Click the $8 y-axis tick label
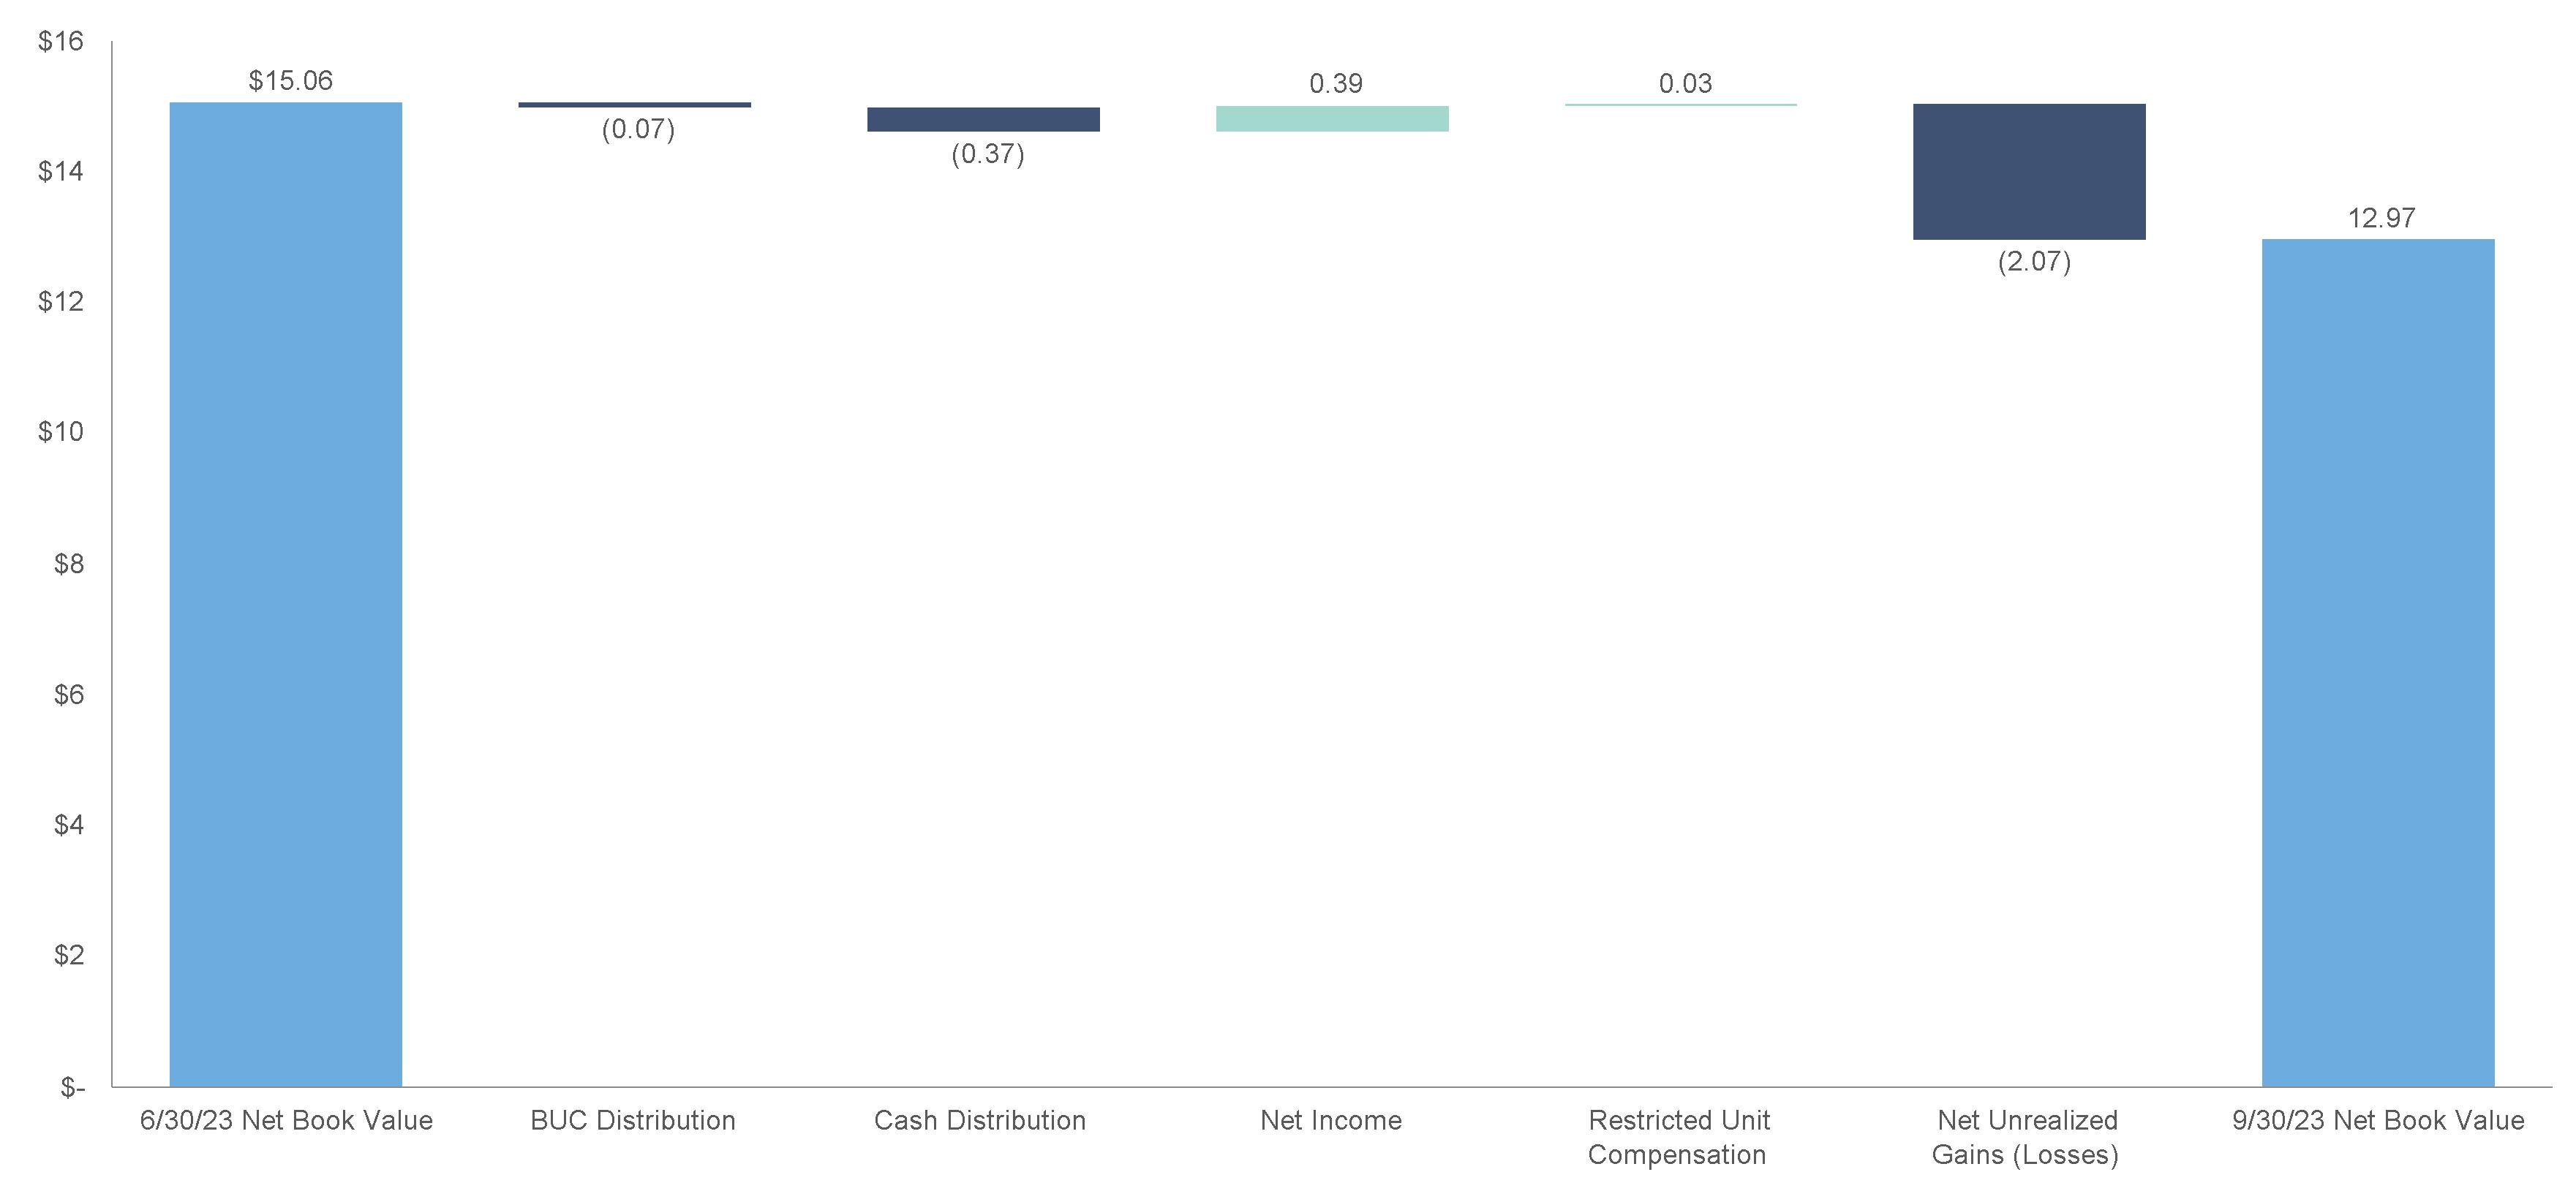2576x1202 pixels. pos(68,564)
